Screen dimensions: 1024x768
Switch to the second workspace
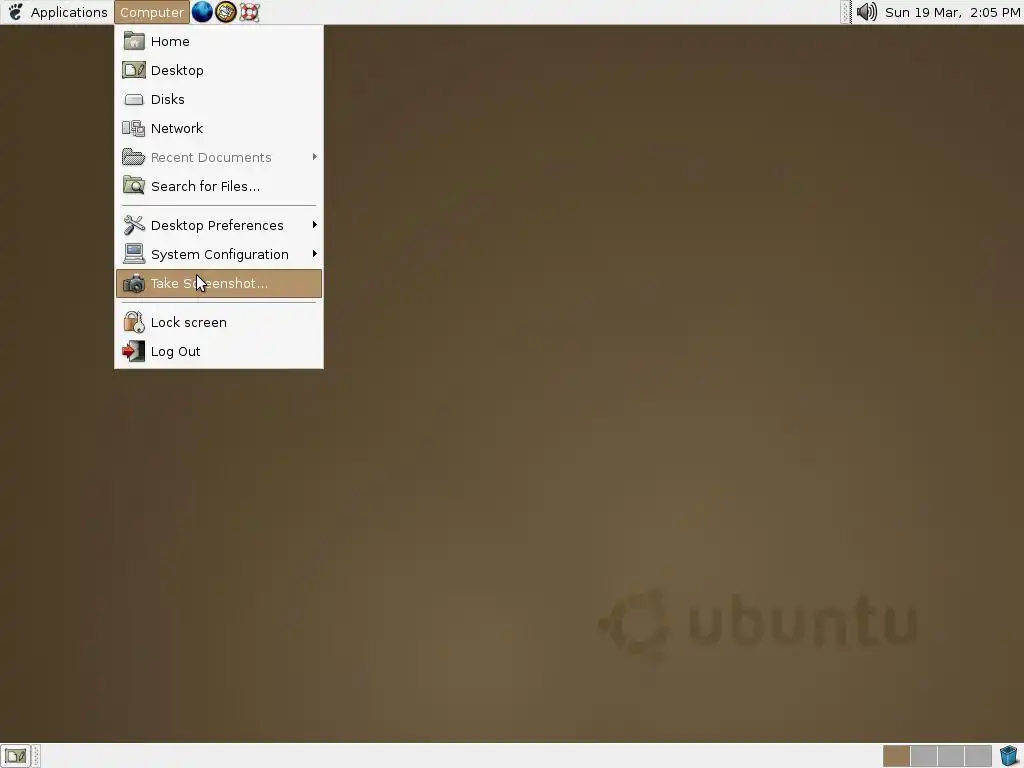pos(924,756)
